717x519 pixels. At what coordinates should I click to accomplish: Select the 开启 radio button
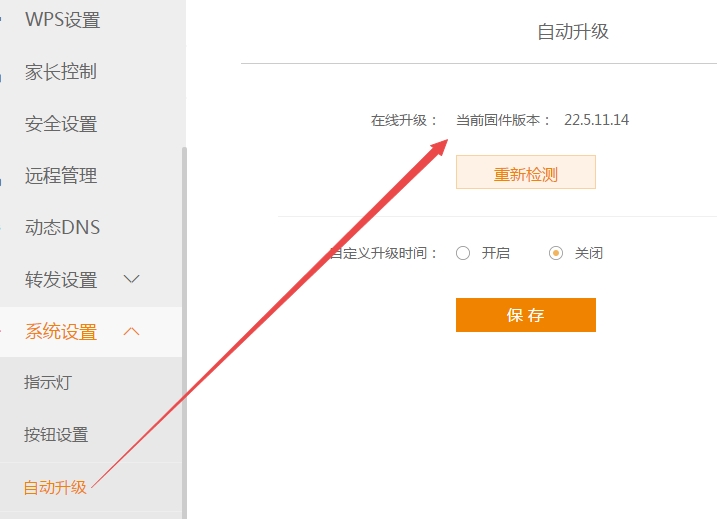point(463,253)
